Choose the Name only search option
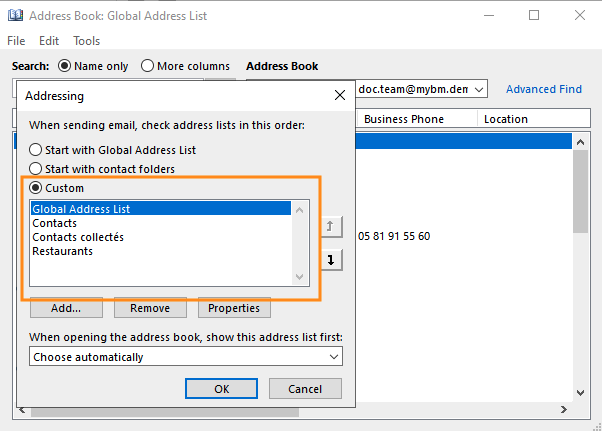The width and height of the screenshot is (602, 431). (x=66, y=66)
